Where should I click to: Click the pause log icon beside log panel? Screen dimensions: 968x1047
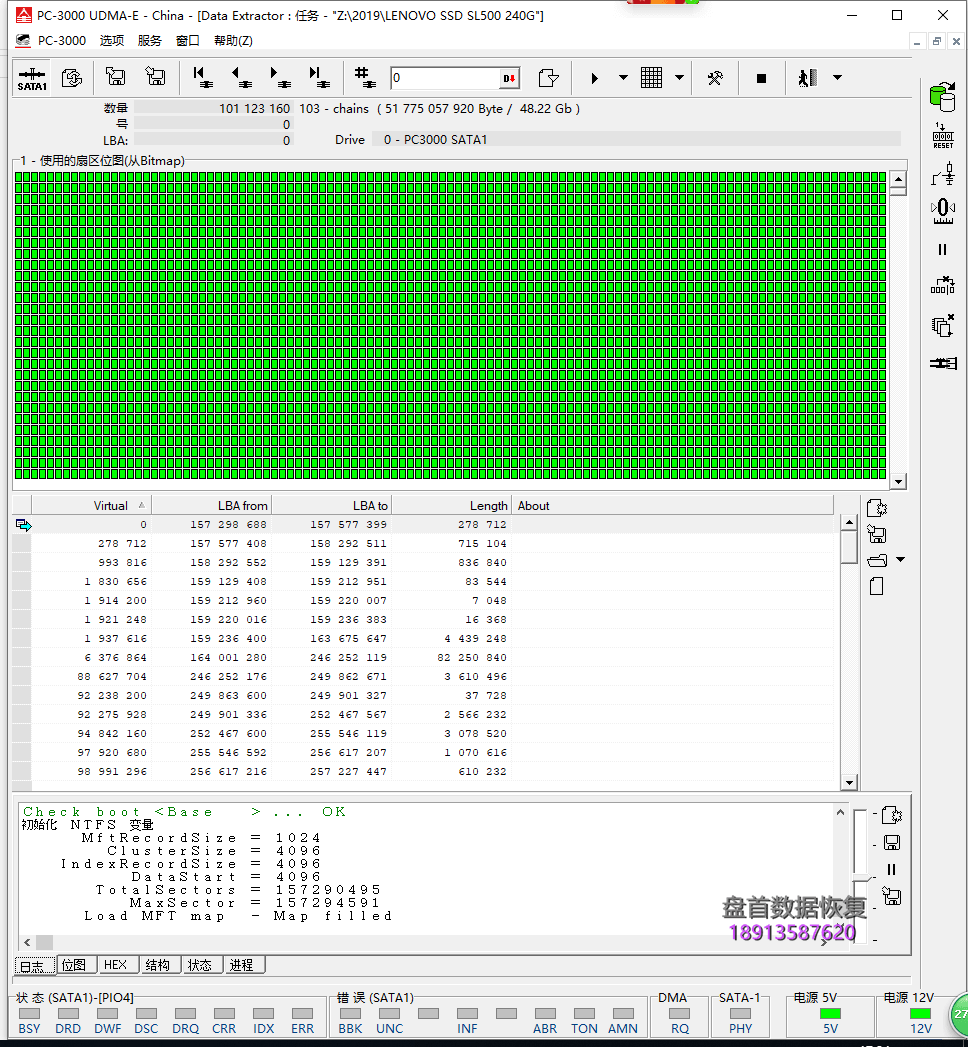pyautogui.click(x=891, y=869)
